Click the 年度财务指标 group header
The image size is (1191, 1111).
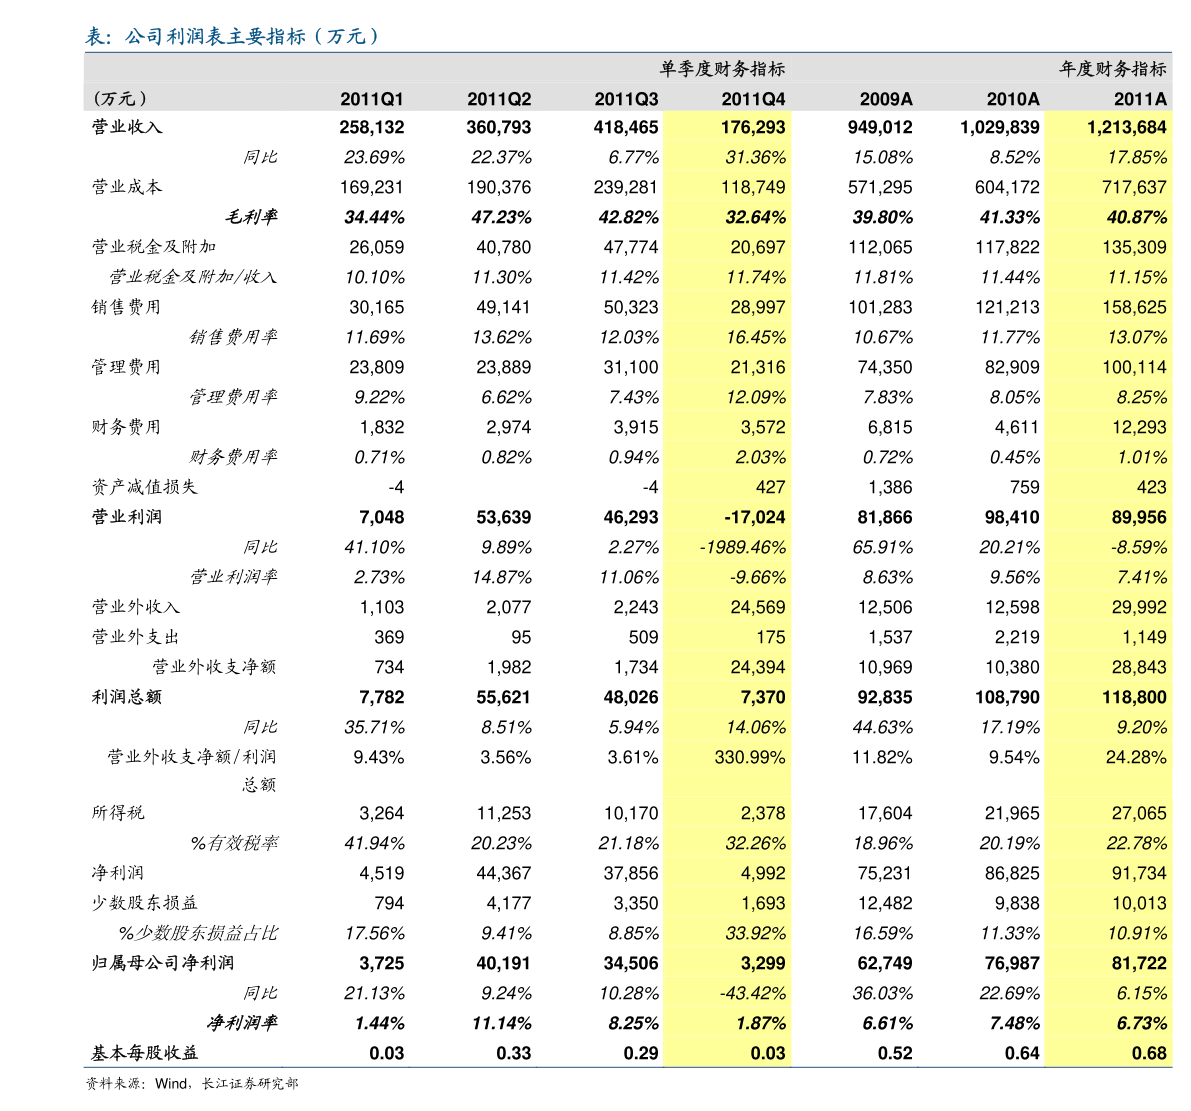tap(1113, 69)
